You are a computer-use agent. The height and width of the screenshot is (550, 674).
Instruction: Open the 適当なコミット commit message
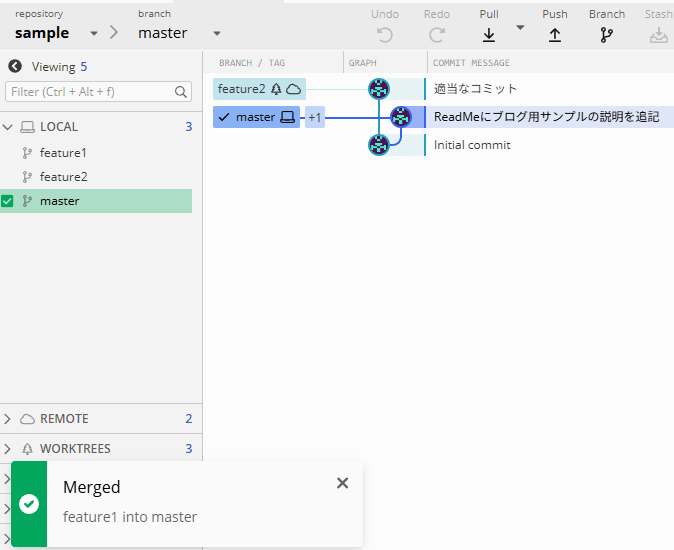(x=475, y=89)
